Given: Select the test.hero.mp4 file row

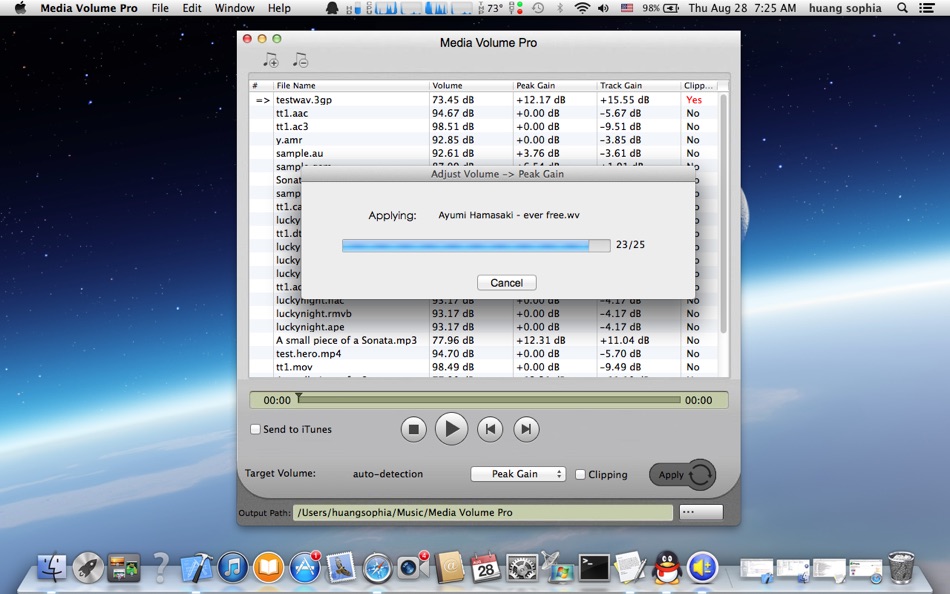Looking at the screenshot, I should 483,353.
